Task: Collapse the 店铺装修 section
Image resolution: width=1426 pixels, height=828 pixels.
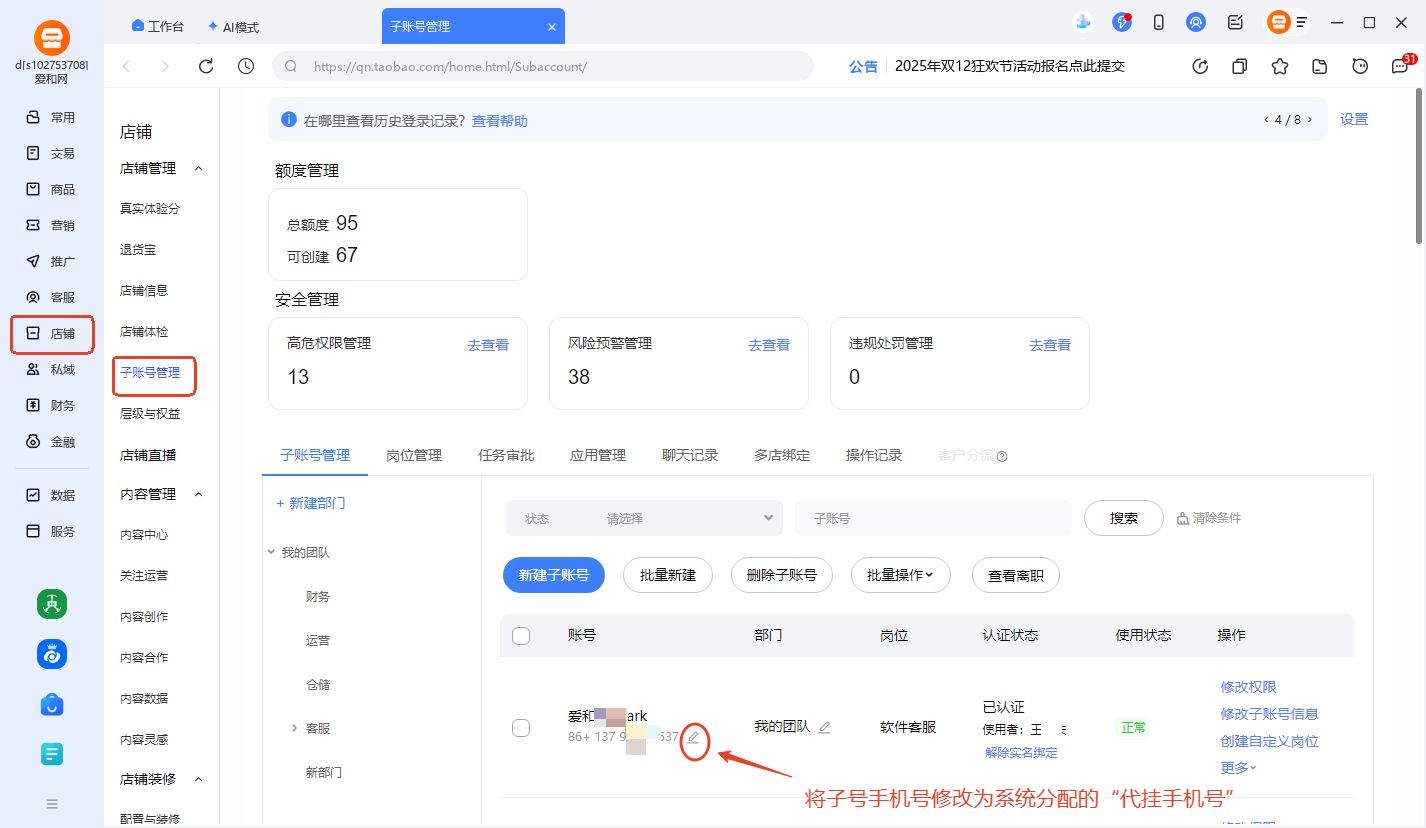Action: click(x=198, y=779)
